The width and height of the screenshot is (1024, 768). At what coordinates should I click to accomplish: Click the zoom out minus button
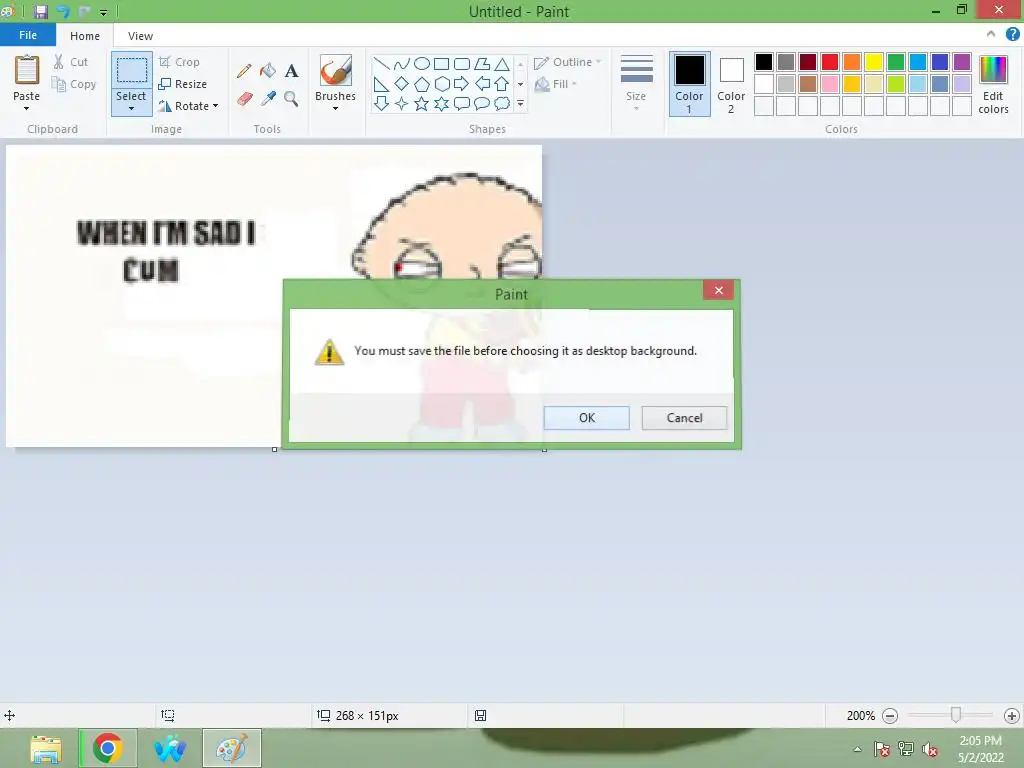click(x=889, y=716)
